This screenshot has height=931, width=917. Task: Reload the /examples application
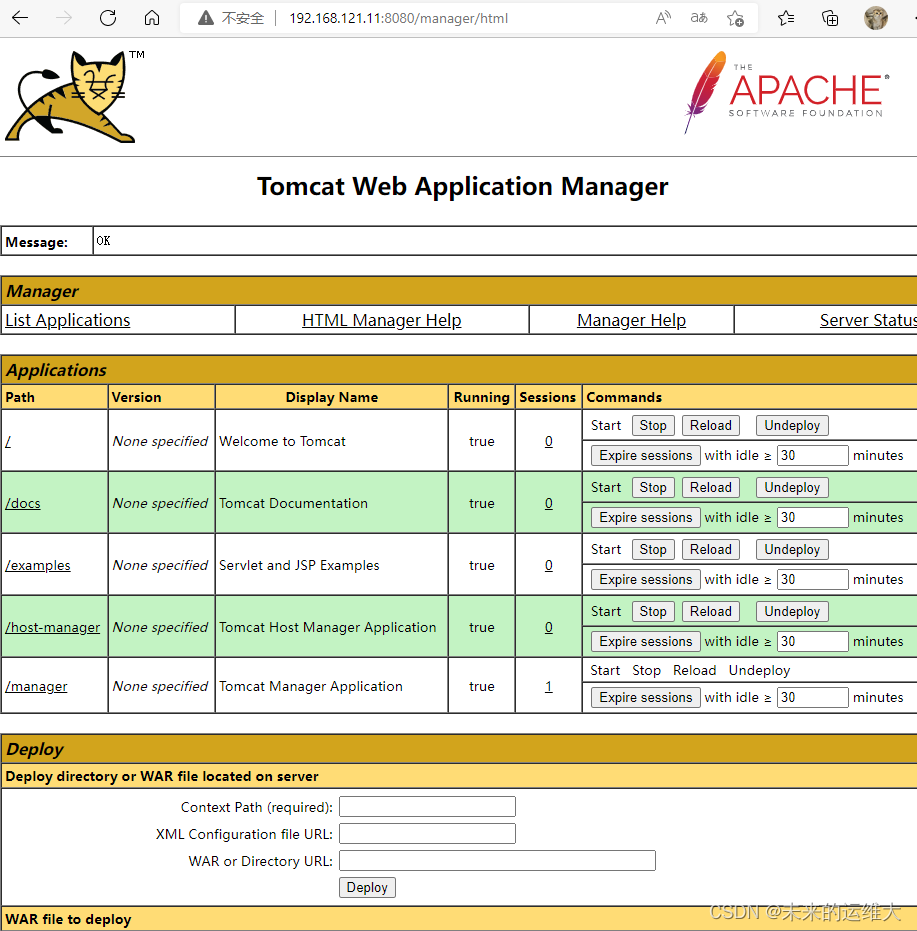click(x=710, y=549)
